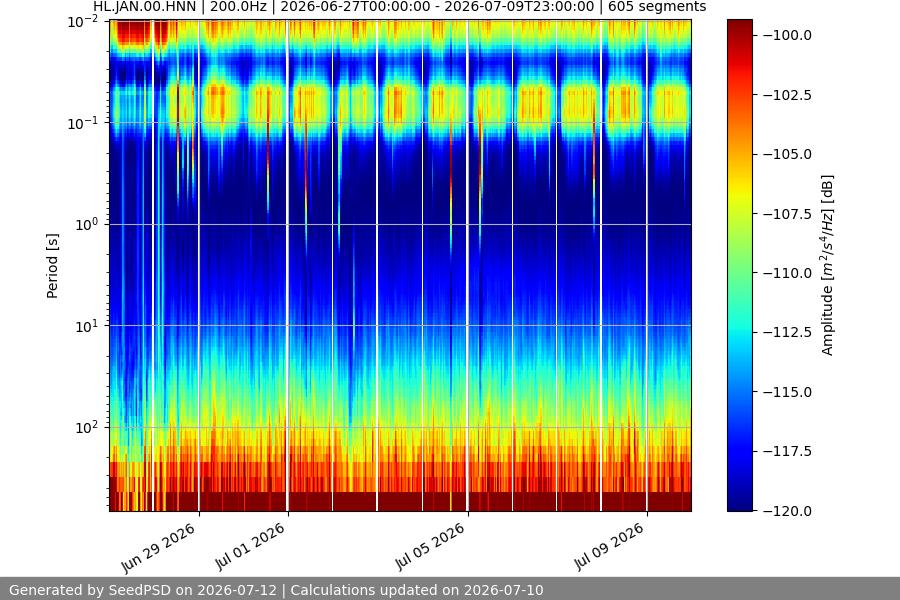Click the -112.5 colorbar tick label

point(787,332)
